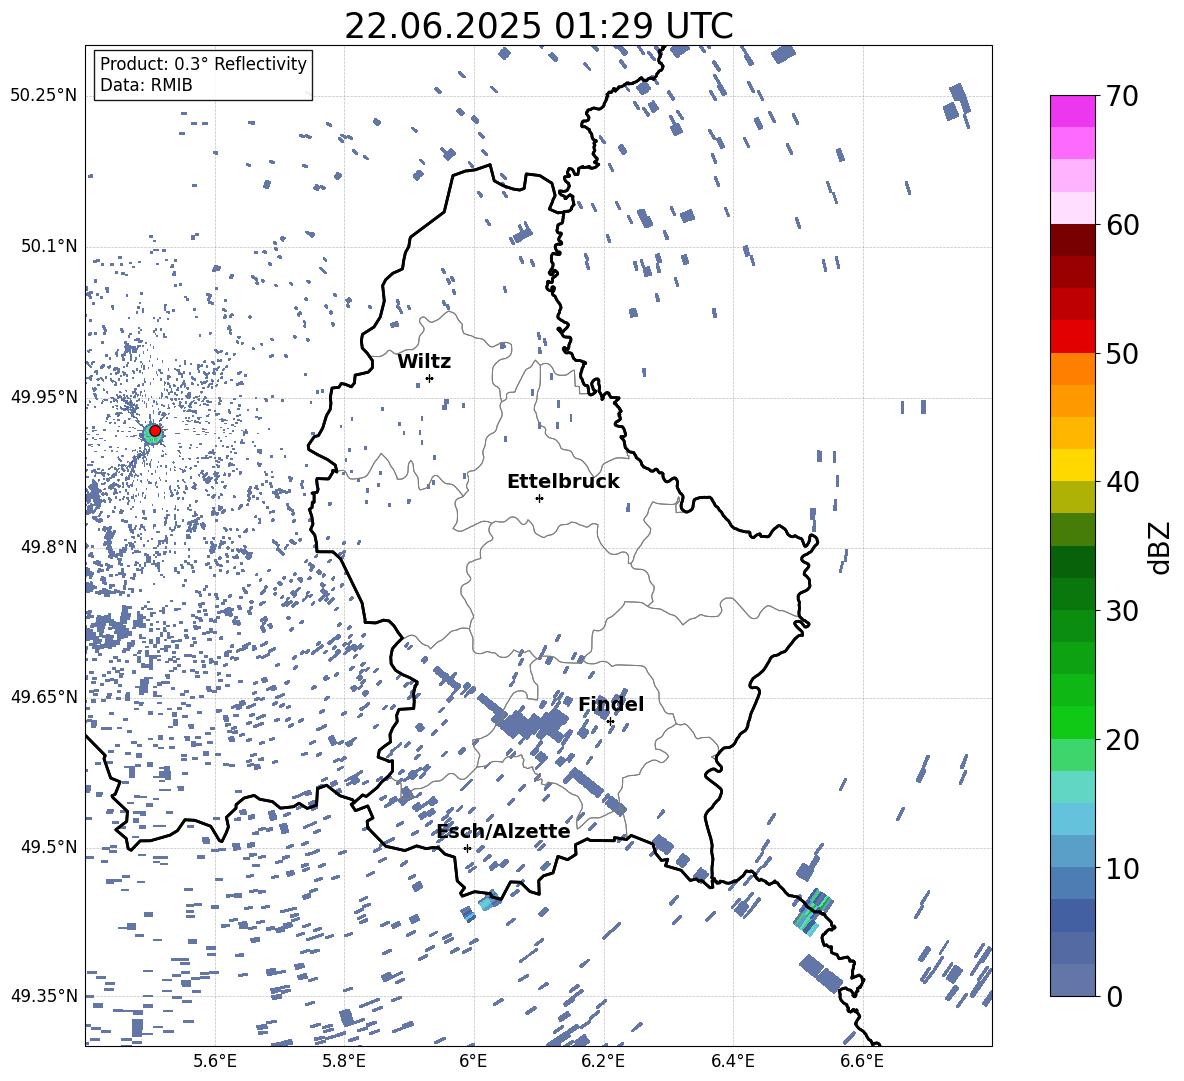Image resolution: width=1184 pixels, height=1081 pixels.
Task: Click the dark green segment above 30
Action: coord(1072,593)
